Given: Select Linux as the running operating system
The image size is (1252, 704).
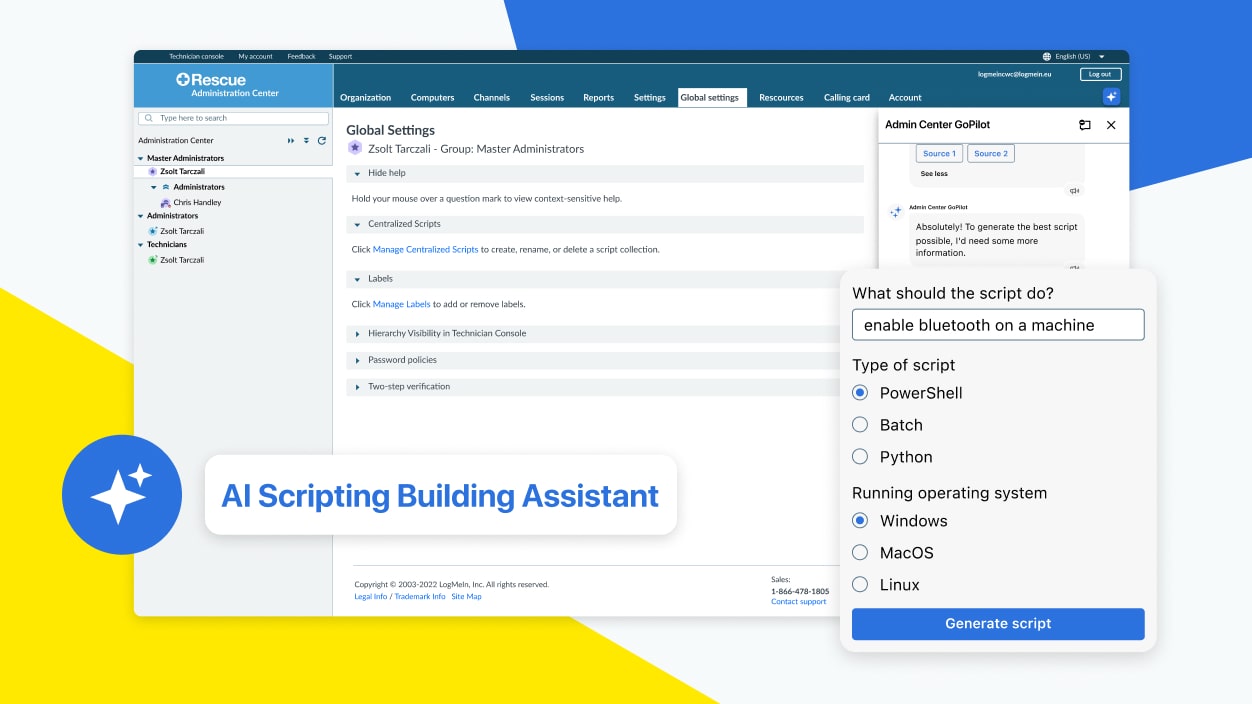Looking at the screenshot, I should (860, 584).
